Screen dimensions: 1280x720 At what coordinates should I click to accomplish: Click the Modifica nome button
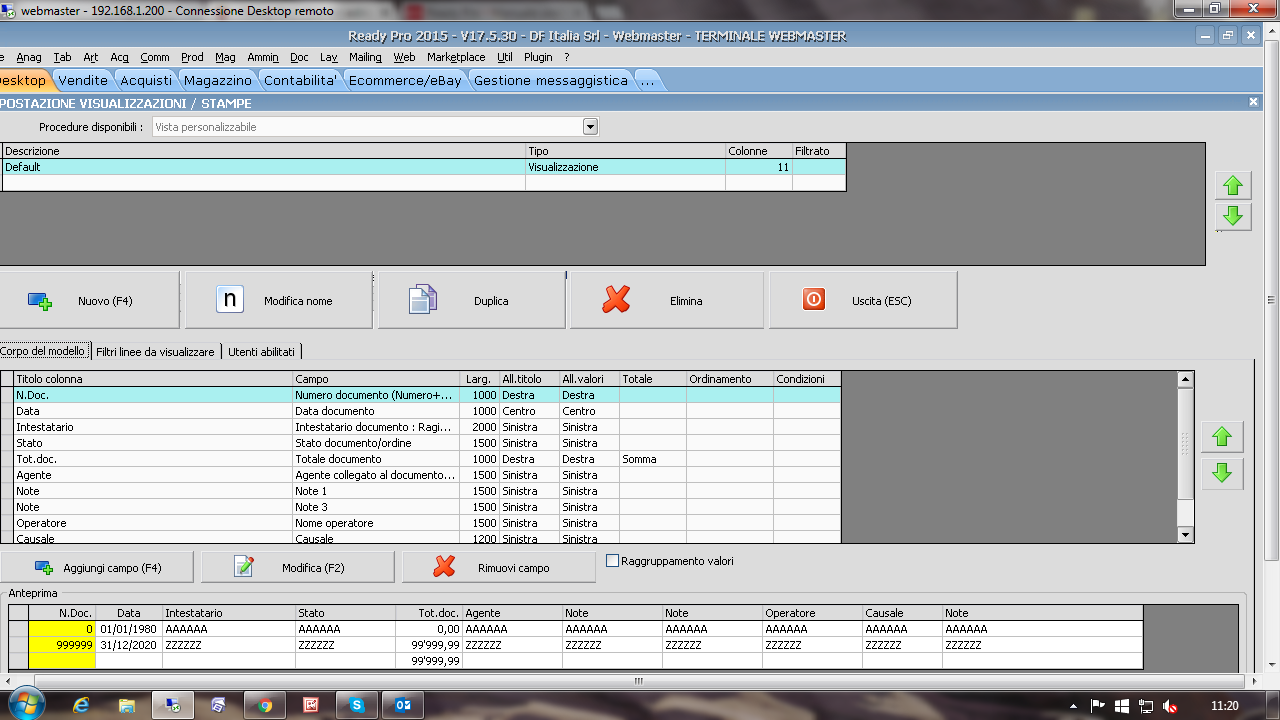pos(278,300)
